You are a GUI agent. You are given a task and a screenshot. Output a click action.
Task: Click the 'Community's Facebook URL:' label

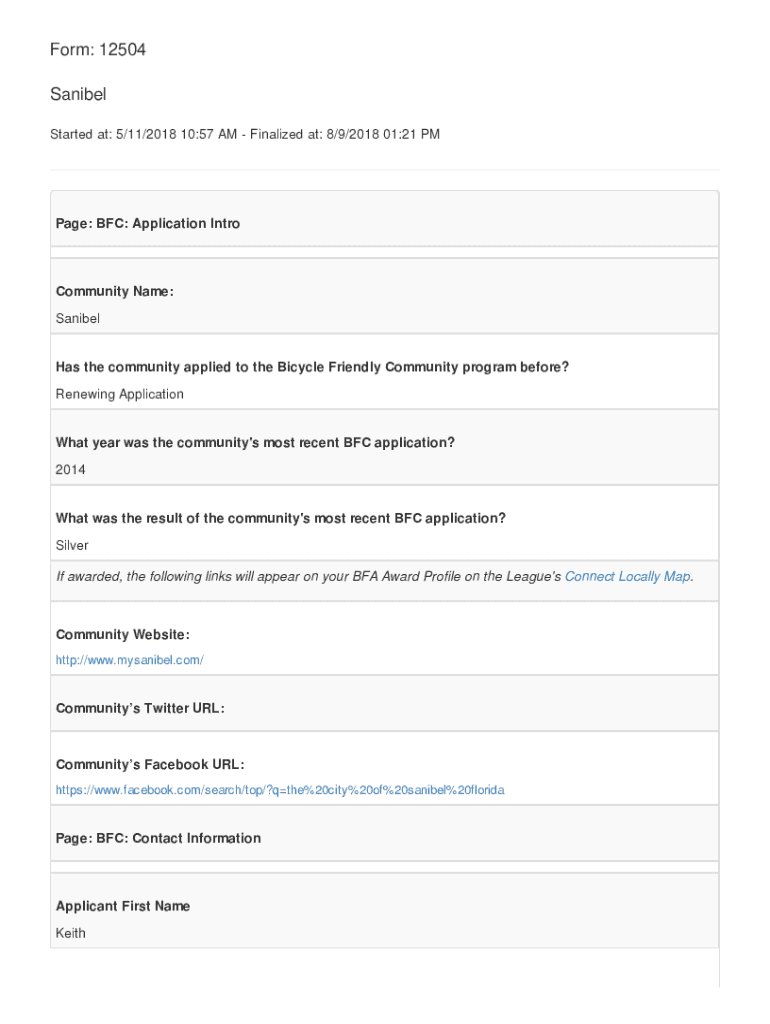point(150,764)
